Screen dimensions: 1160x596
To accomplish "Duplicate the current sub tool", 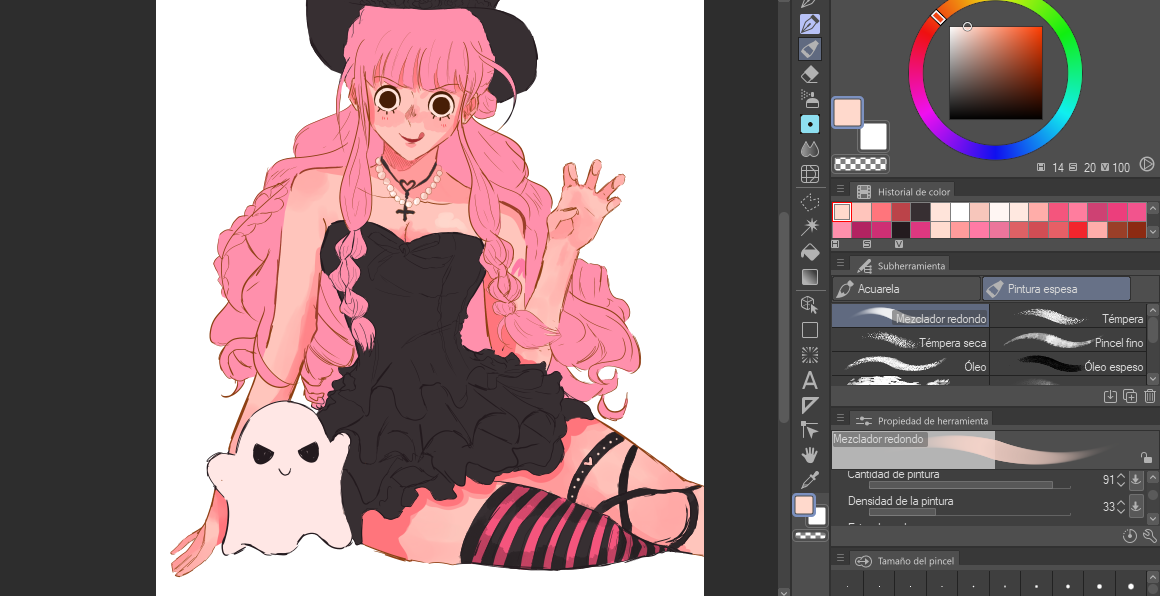I will click(x=1130, y=396).
